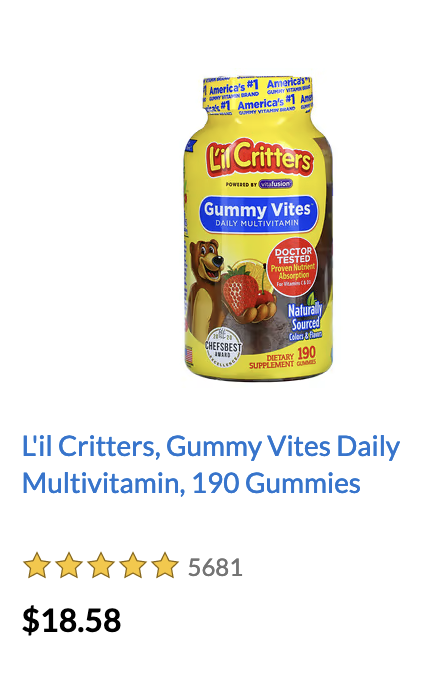Click the fifth gold rating star

(165, 565)
